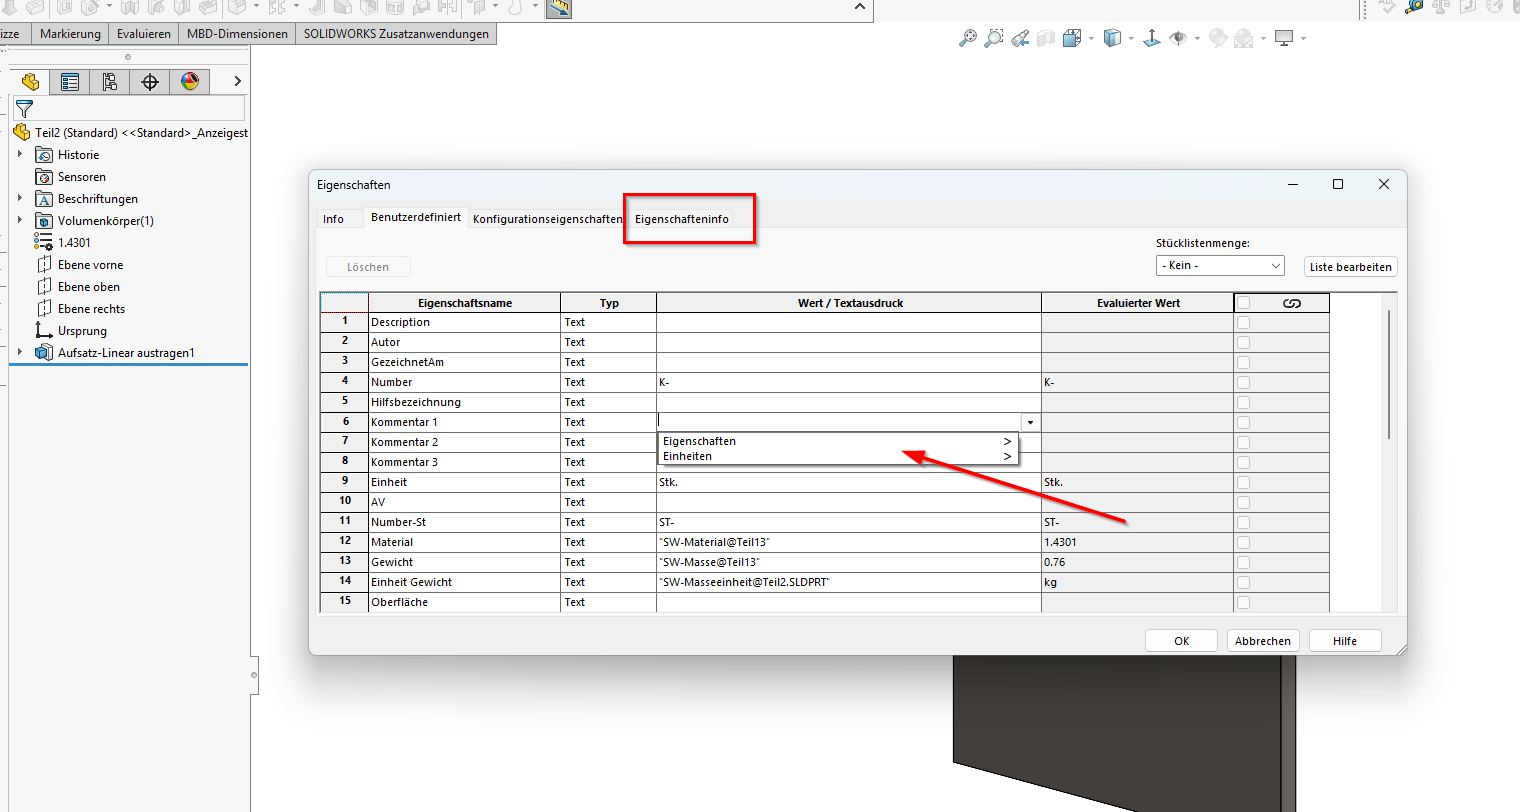Switch to the Eigenschafteninfo tab
The height and width of the screenshot is (812, 1520).
coord(682,219)
